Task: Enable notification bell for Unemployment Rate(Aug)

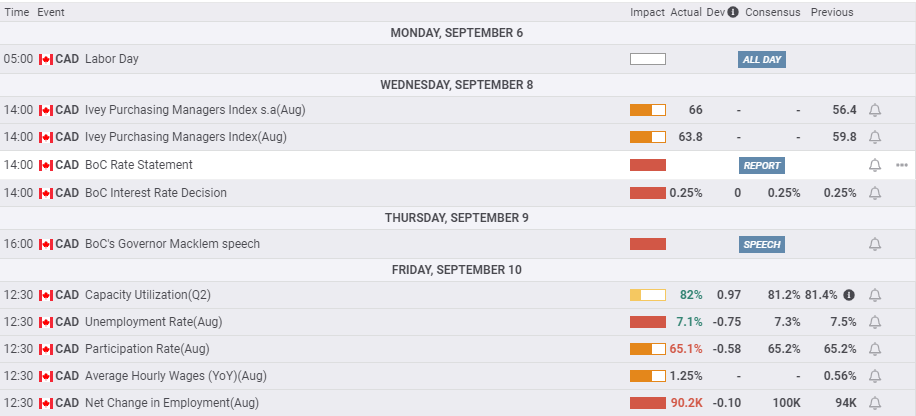Action: 875,322
